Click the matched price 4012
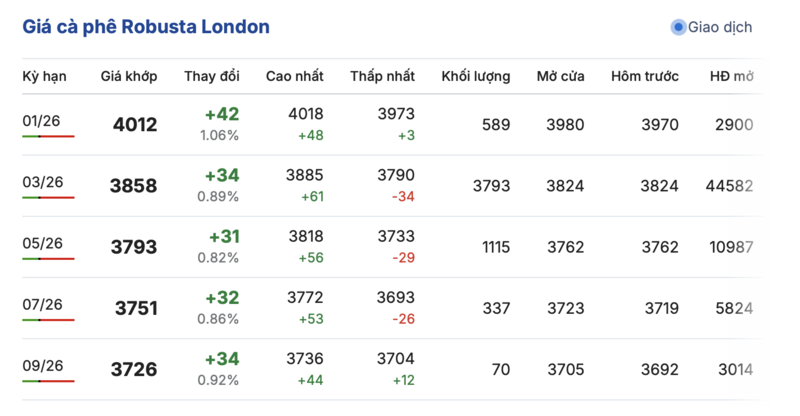The height and width of the screenshot is (416, 800). [x=135, y=125]
